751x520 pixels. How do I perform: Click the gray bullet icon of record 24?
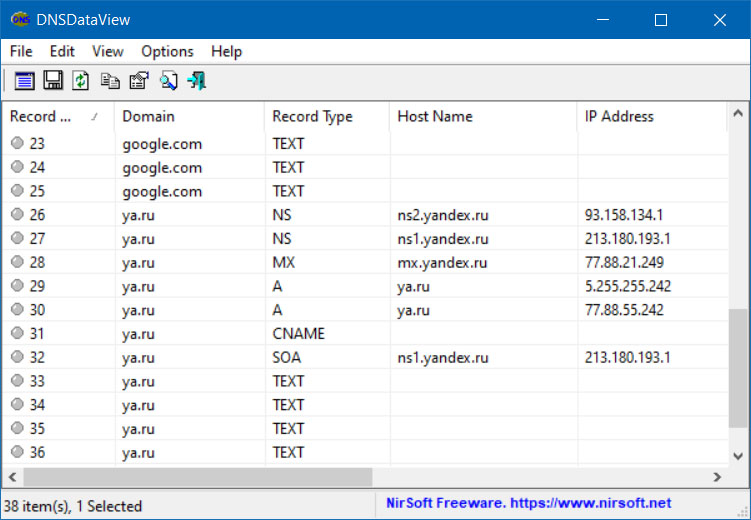click(x=17, y=166)
